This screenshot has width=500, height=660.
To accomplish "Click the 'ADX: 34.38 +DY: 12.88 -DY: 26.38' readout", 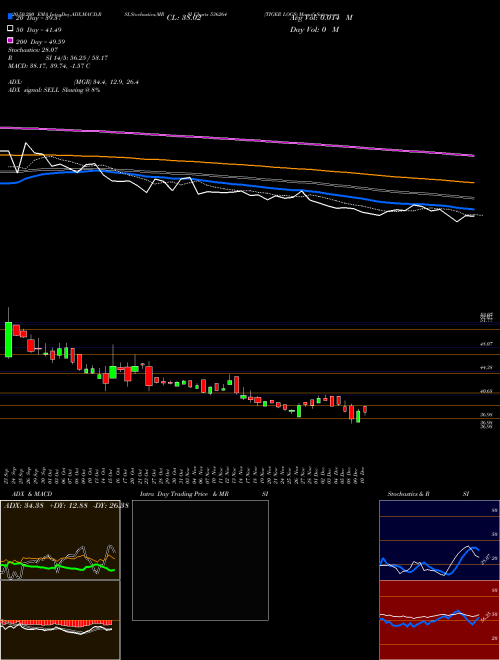I will pos(66,505).
